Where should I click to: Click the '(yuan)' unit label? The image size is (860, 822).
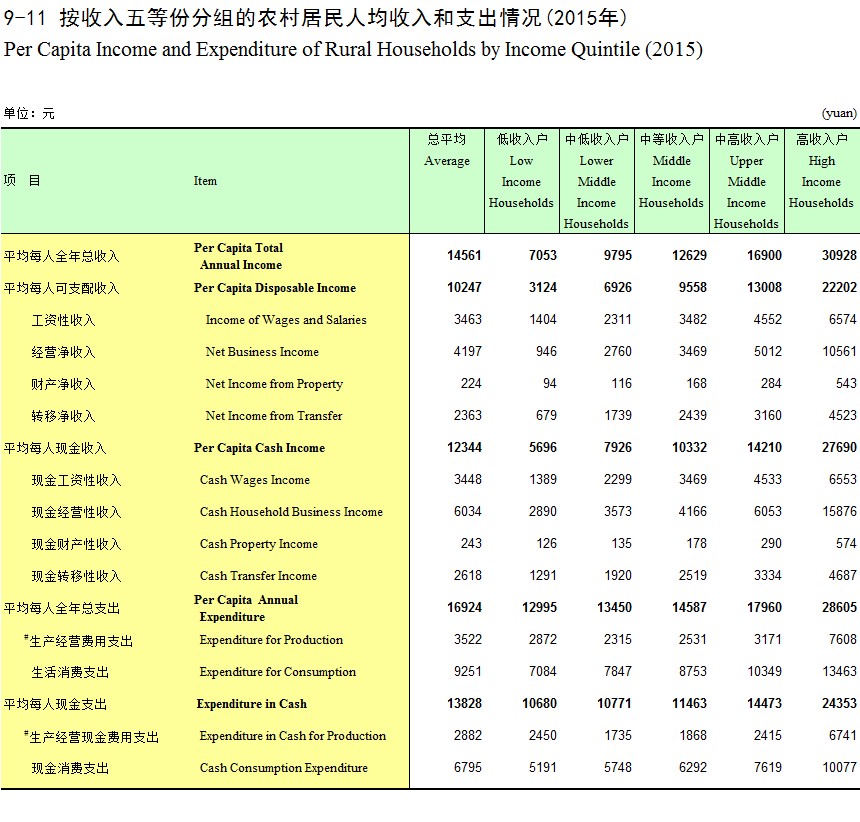tap(839, 114)
